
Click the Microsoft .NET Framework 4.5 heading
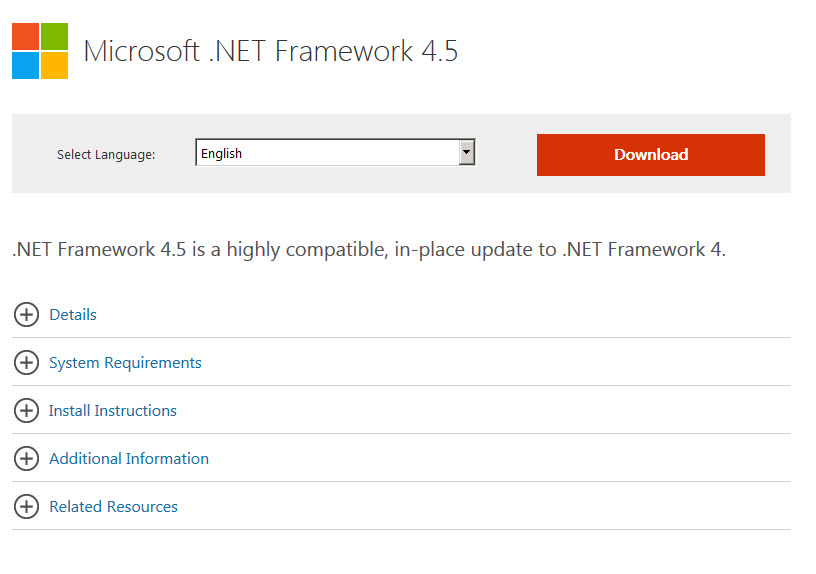pyautogui.click(x=271, y=51)
